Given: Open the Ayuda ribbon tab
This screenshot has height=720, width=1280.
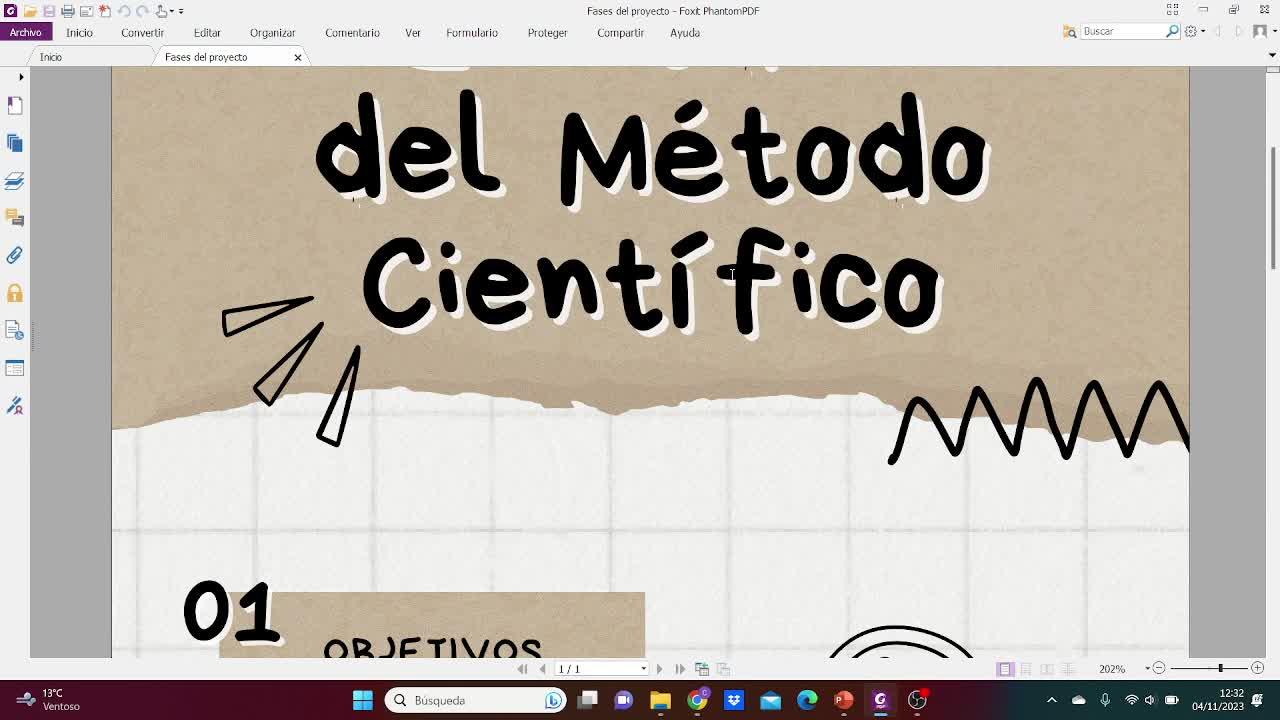Looking at the screenshot, I should tap(685, 32).
